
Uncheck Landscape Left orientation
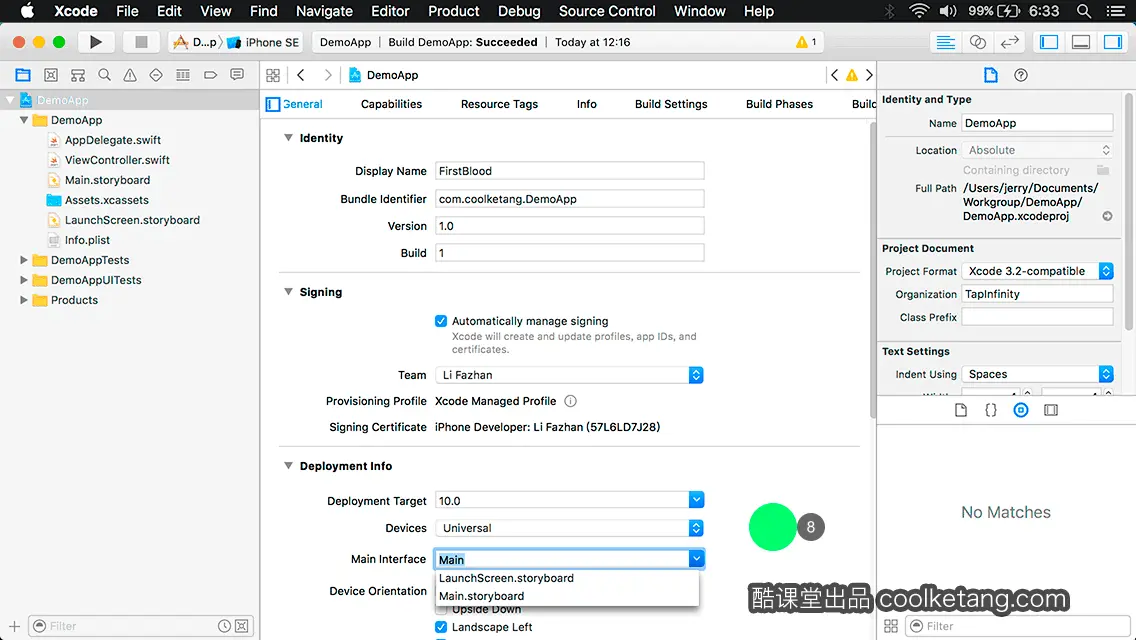point(440,627)
